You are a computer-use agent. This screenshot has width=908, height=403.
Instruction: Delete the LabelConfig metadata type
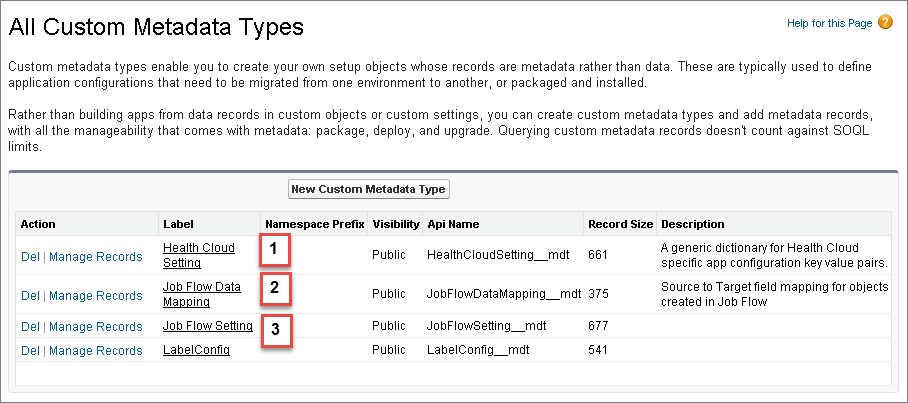(30, 351)
